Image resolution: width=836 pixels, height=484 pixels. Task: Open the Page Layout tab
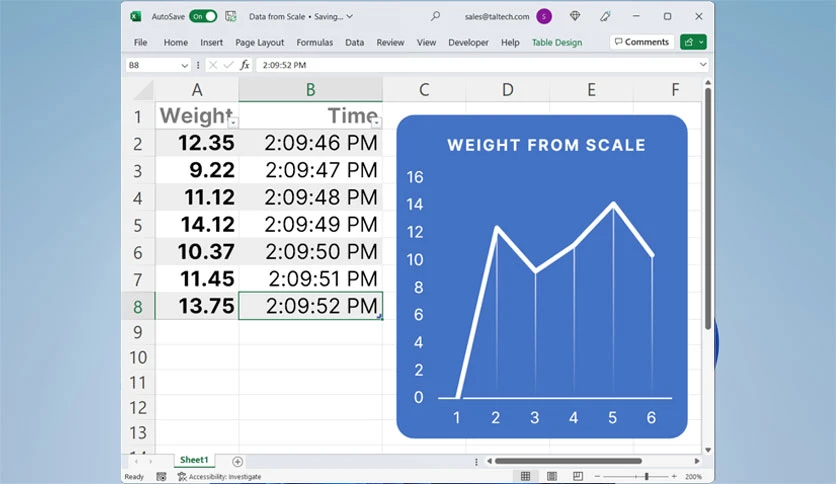[x=260, y=42]
